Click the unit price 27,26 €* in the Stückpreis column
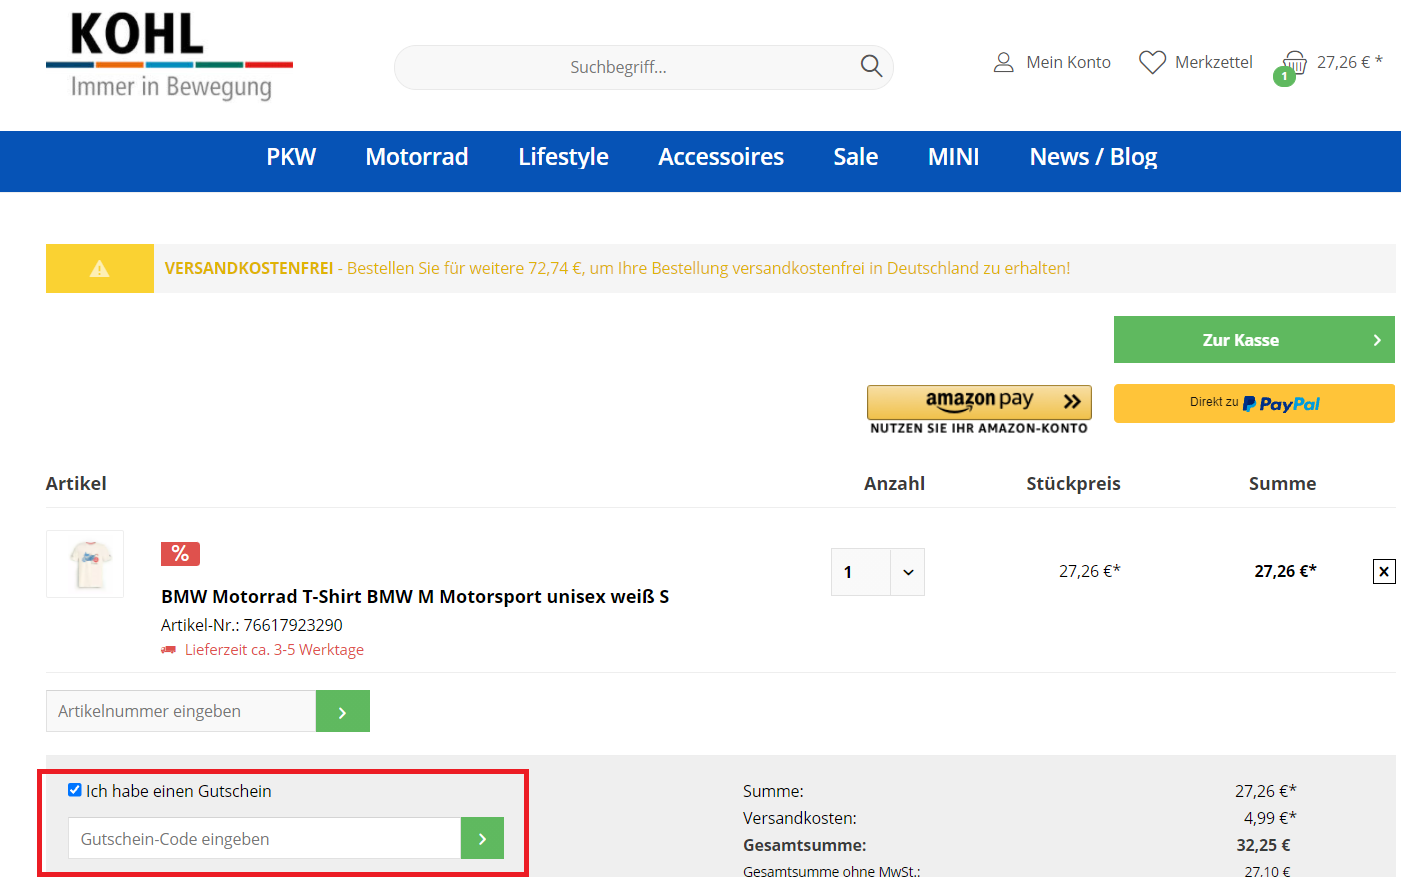The width and height of the screenshot is (1401, 877). (1090, 571)
